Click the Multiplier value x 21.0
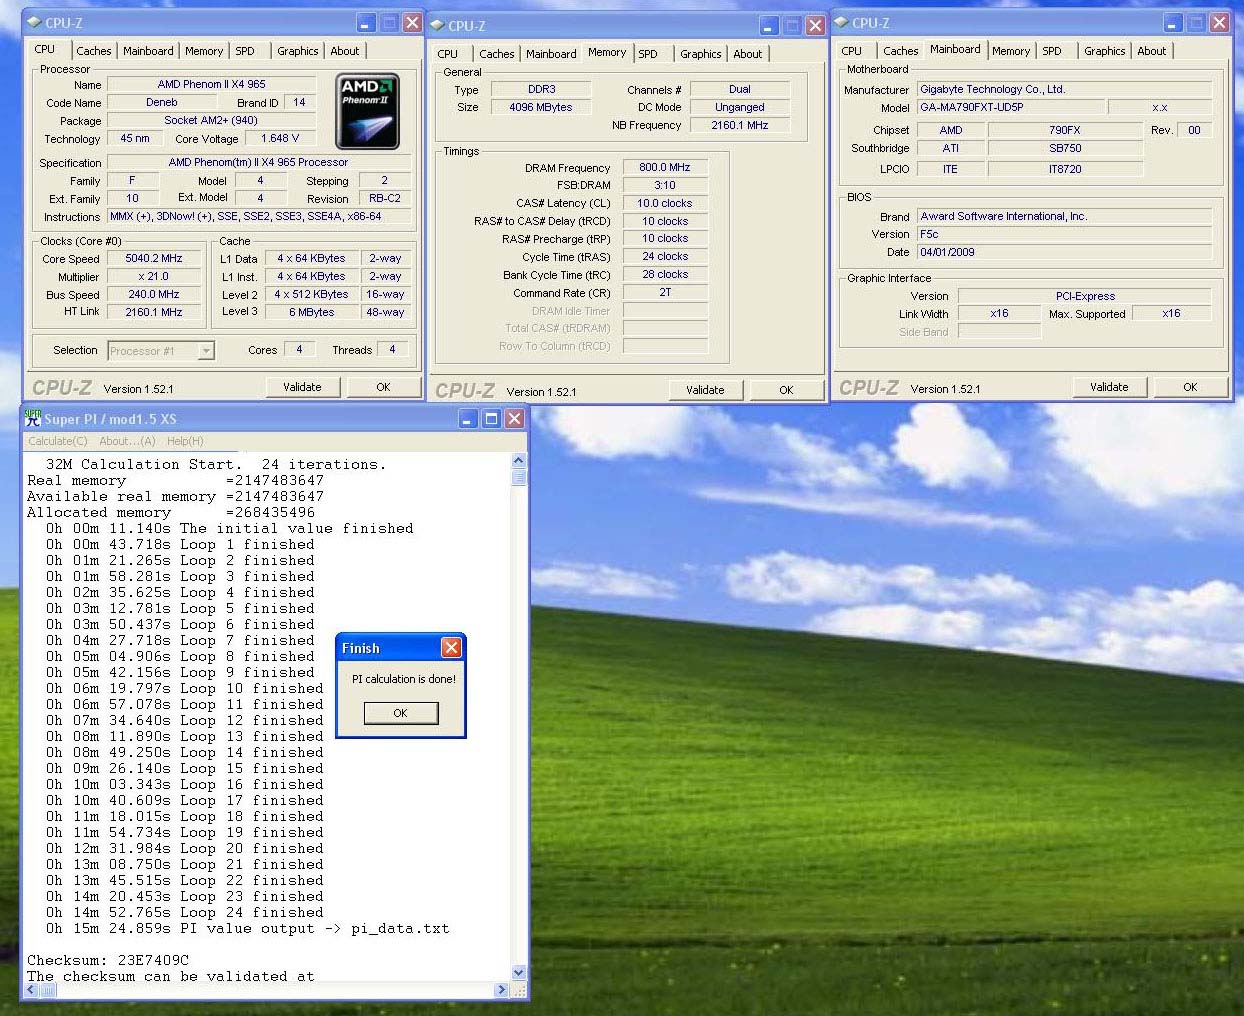Screen dimensions: 1244x1016 click(154, 276)
